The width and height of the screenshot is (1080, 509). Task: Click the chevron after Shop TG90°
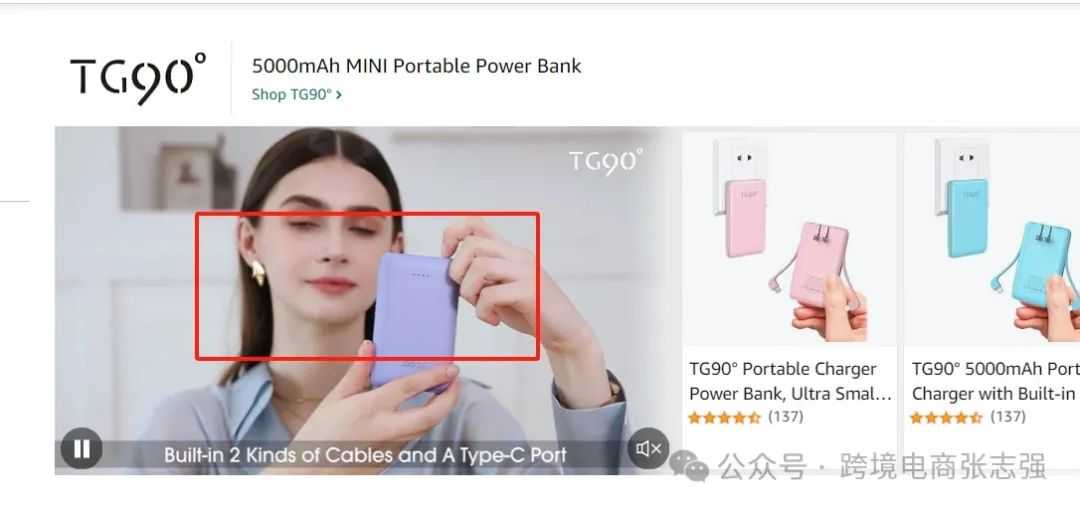pyautogui.click(x=338, y=95)
